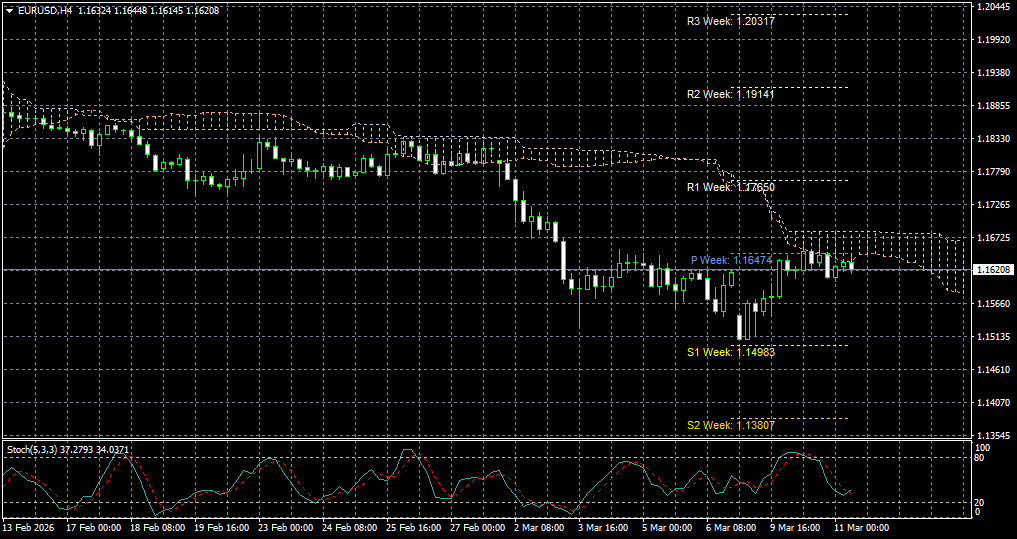Select the yellow dashed S1 Week pivot line
The height and width of the screenshot is (539, 1017).
pos(790,345)
